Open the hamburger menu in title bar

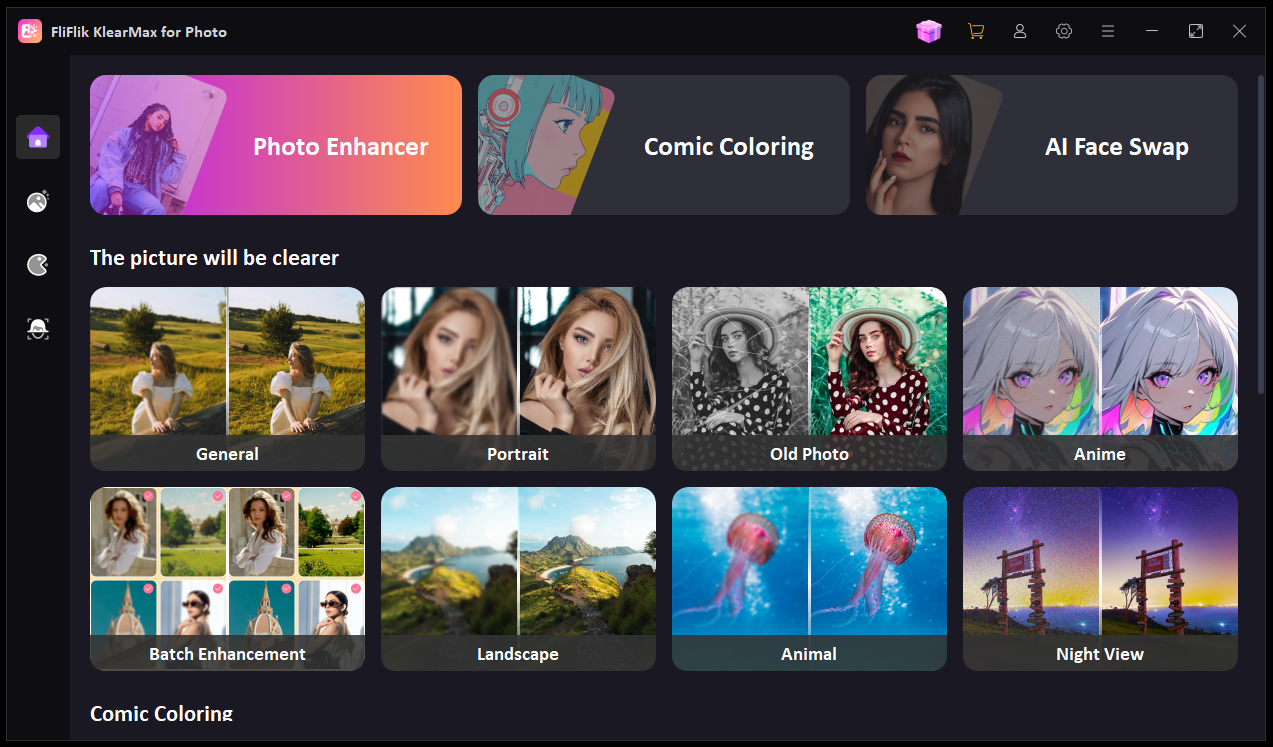point(1108,31)
